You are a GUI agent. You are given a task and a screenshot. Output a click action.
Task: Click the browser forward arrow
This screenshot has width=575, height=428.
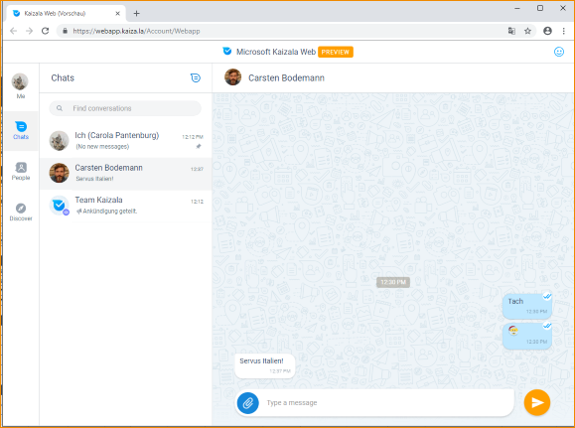29,31
